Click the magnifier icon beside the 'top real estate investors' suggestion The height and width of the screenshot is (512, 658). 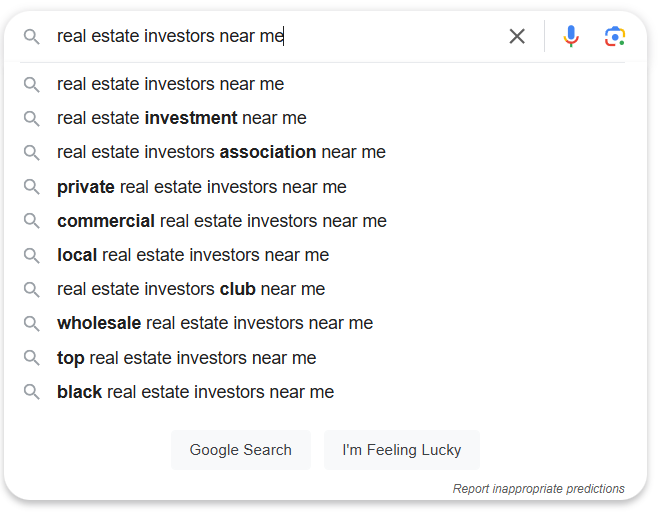[31, 358]
